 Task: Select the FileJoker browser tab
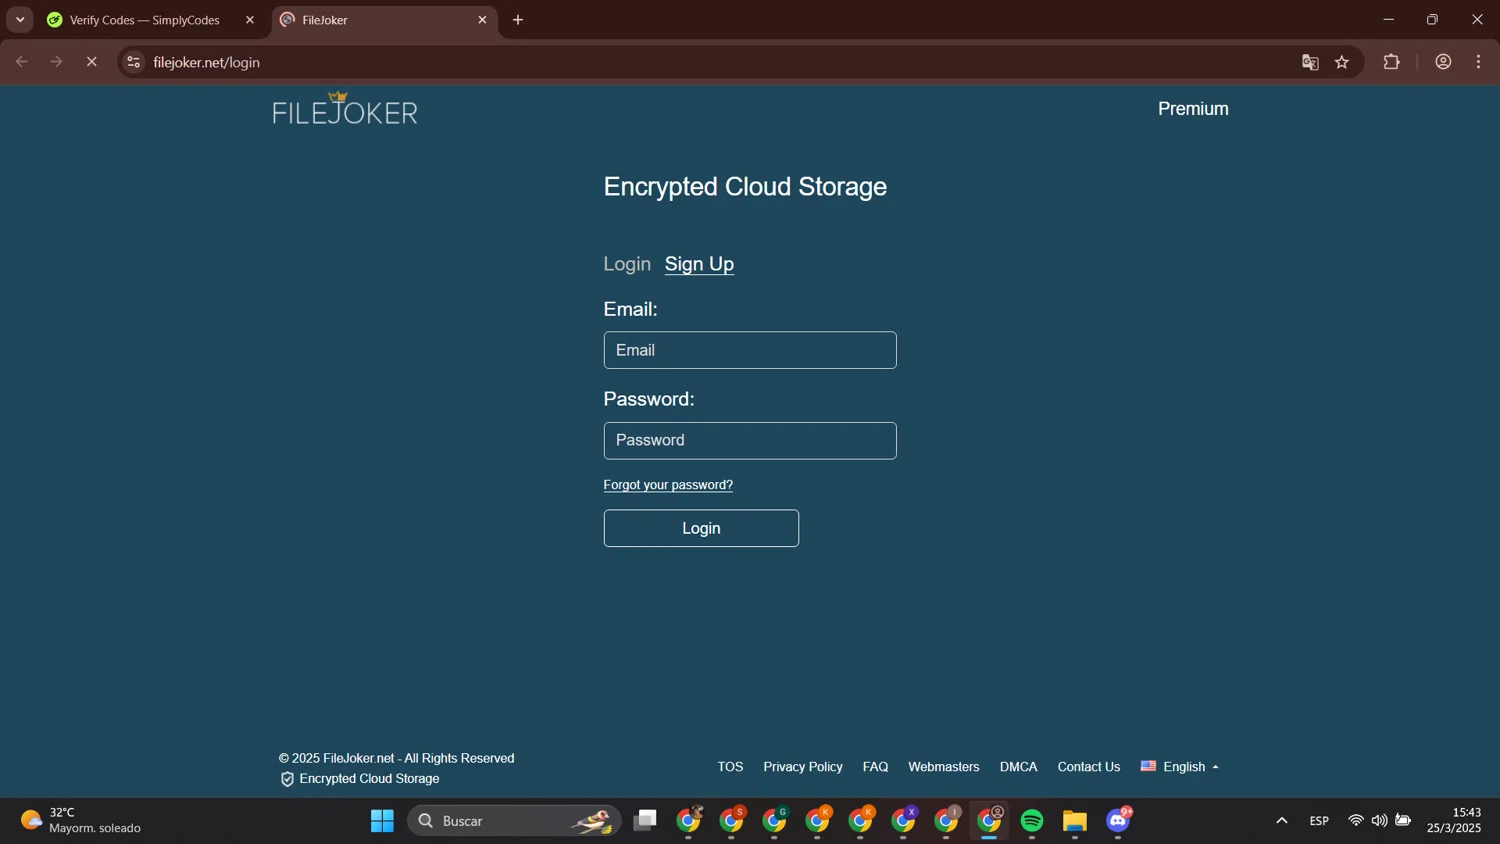(384, 20)
